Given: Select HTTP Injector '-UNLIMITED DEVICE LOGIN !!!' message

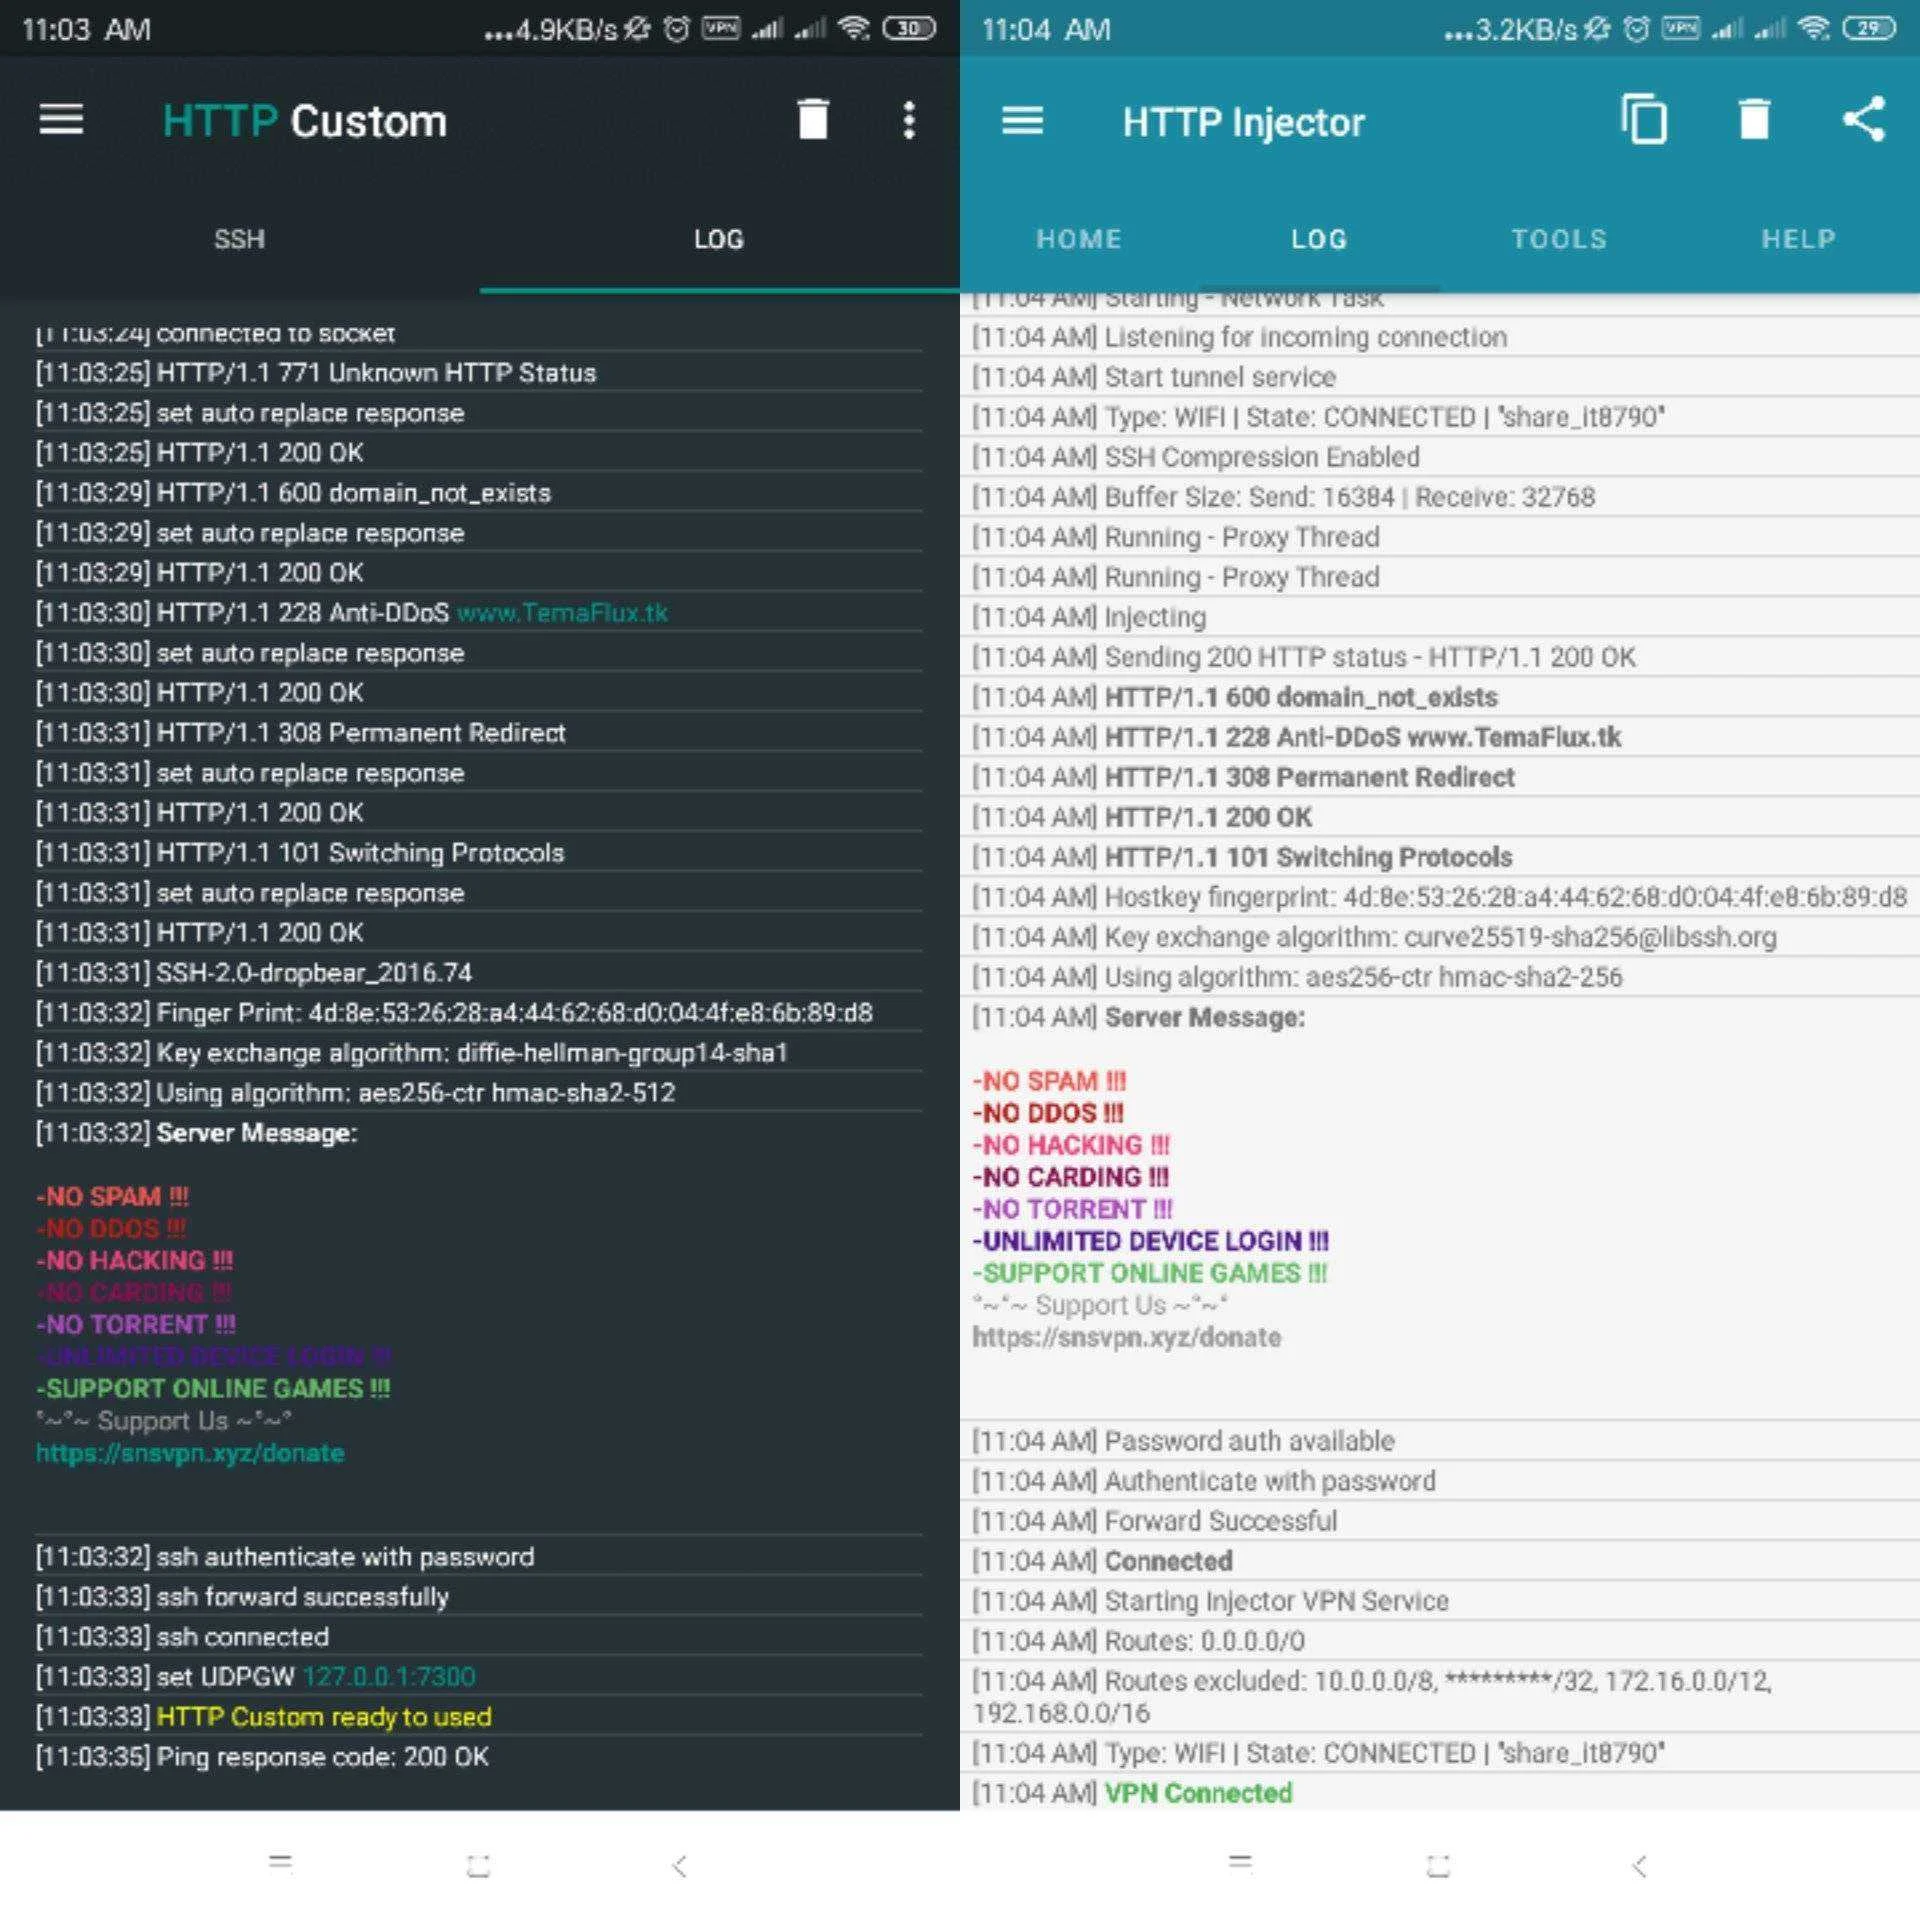Looking at the screenshot, I should coord(1151,1241).
